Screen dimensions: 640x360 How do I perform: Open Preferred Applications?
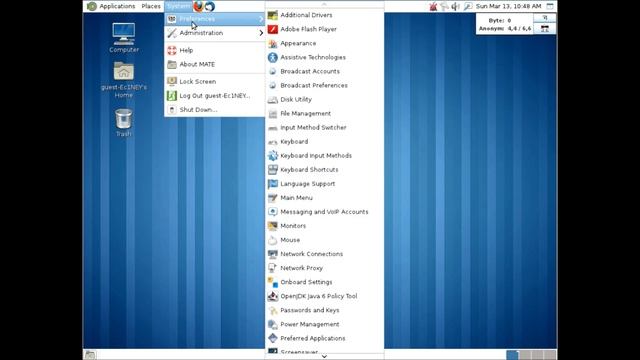324,338
